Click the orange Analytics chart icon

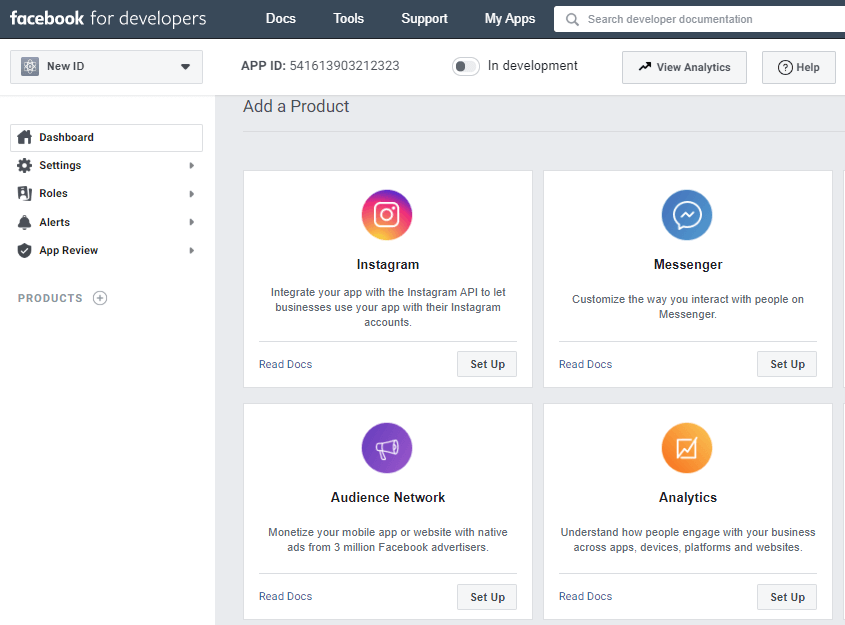(687, 448)
